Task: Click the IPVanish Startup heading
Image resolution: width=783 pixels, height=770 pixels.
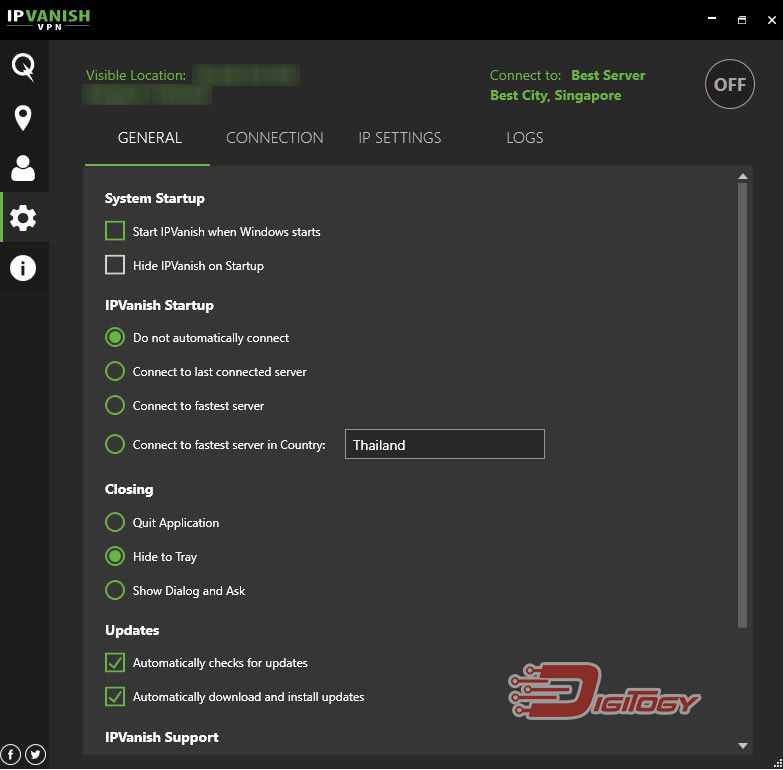Action: (x=159, y=305)
